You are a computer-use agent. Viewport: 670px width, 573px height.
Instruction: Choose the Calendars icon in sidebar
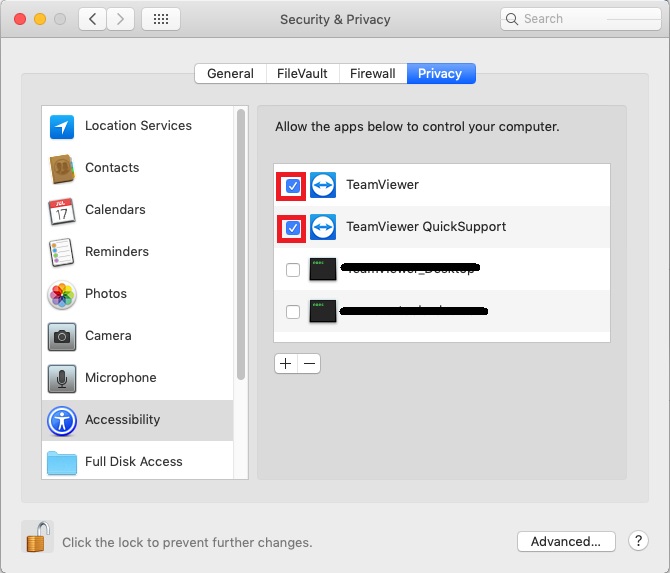(x=62, y=210)
